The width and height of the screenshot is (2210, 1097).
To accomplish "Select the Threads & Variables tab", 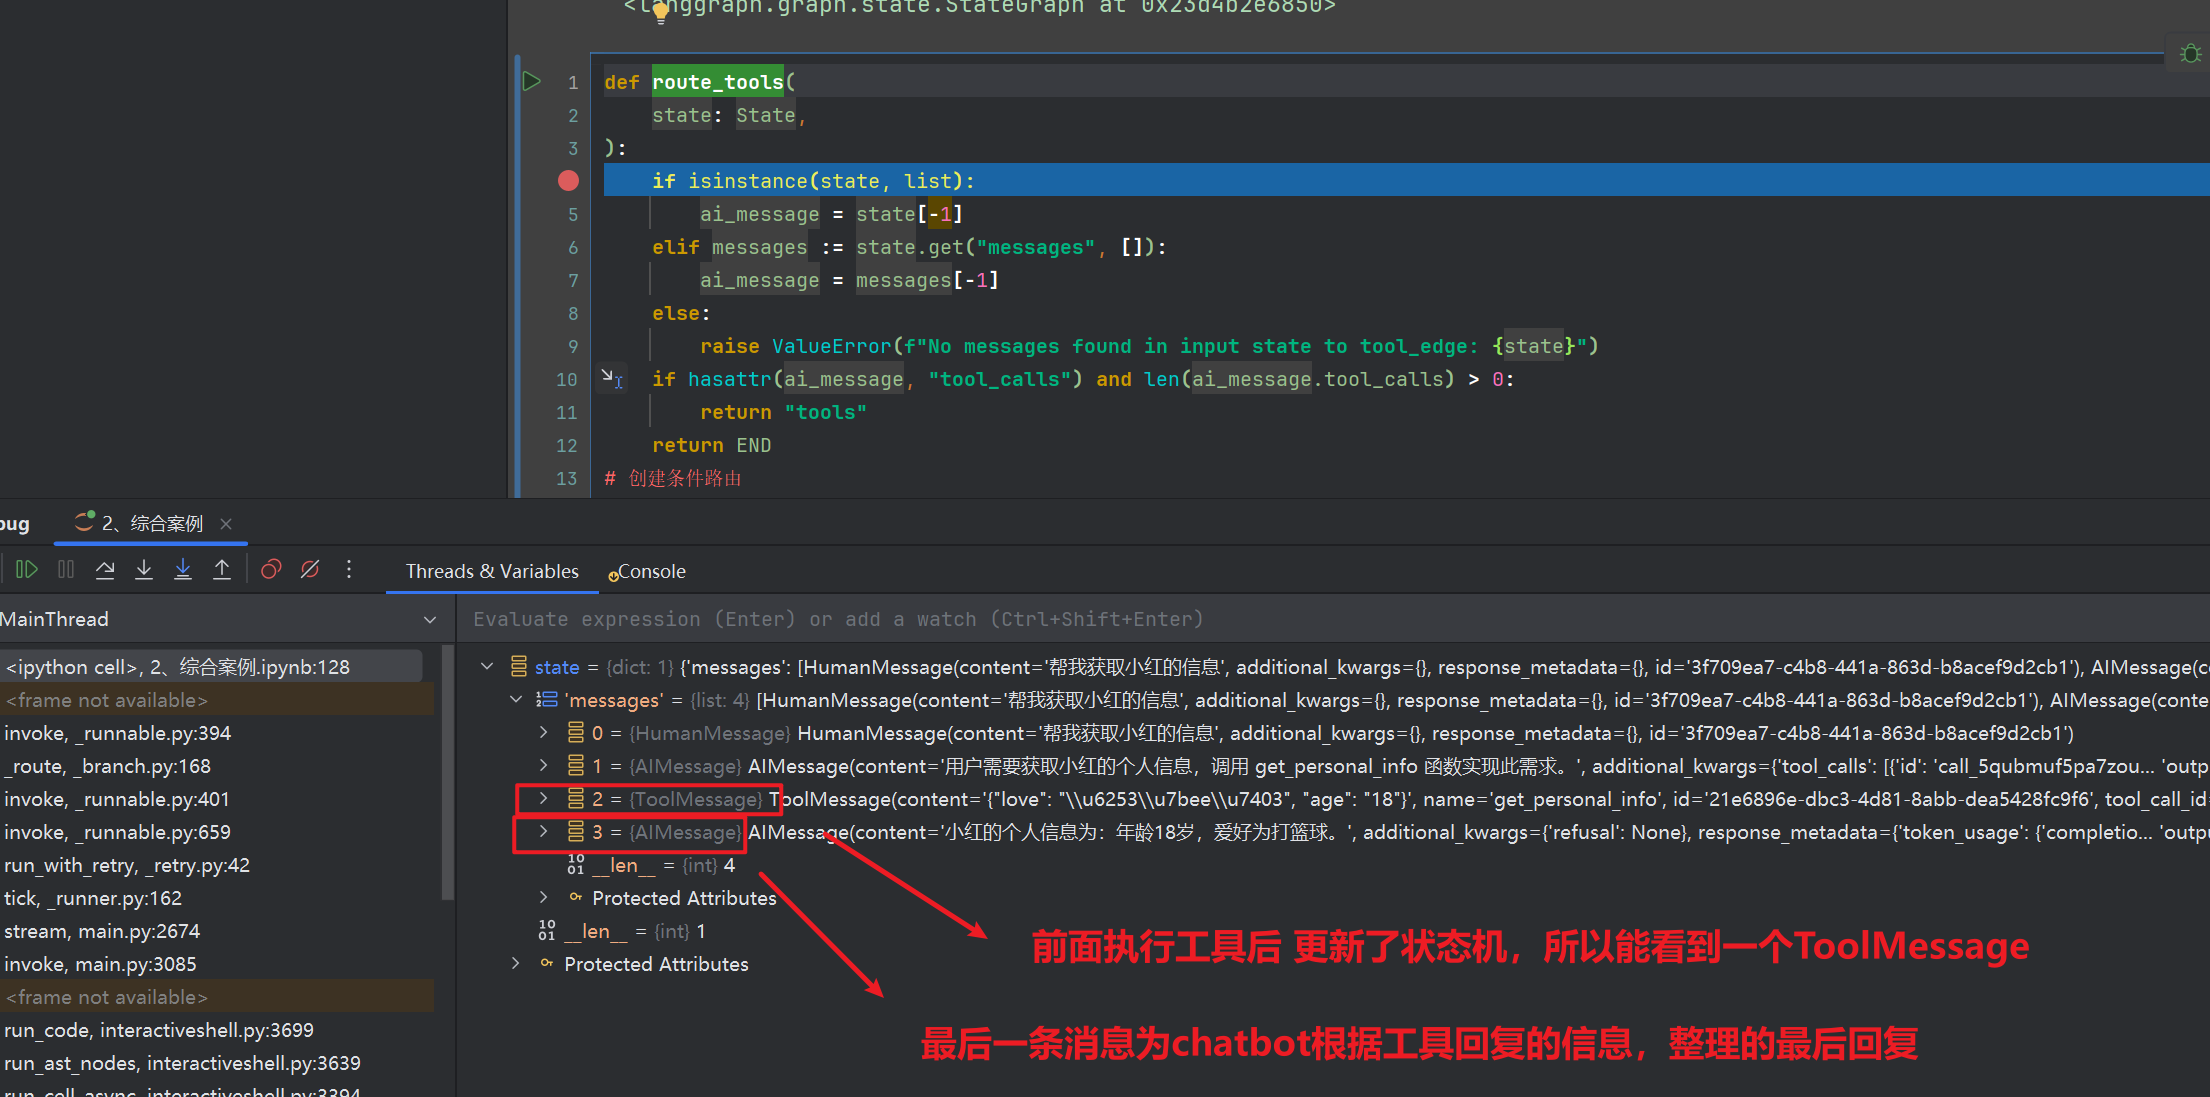I will click(491, 571).
